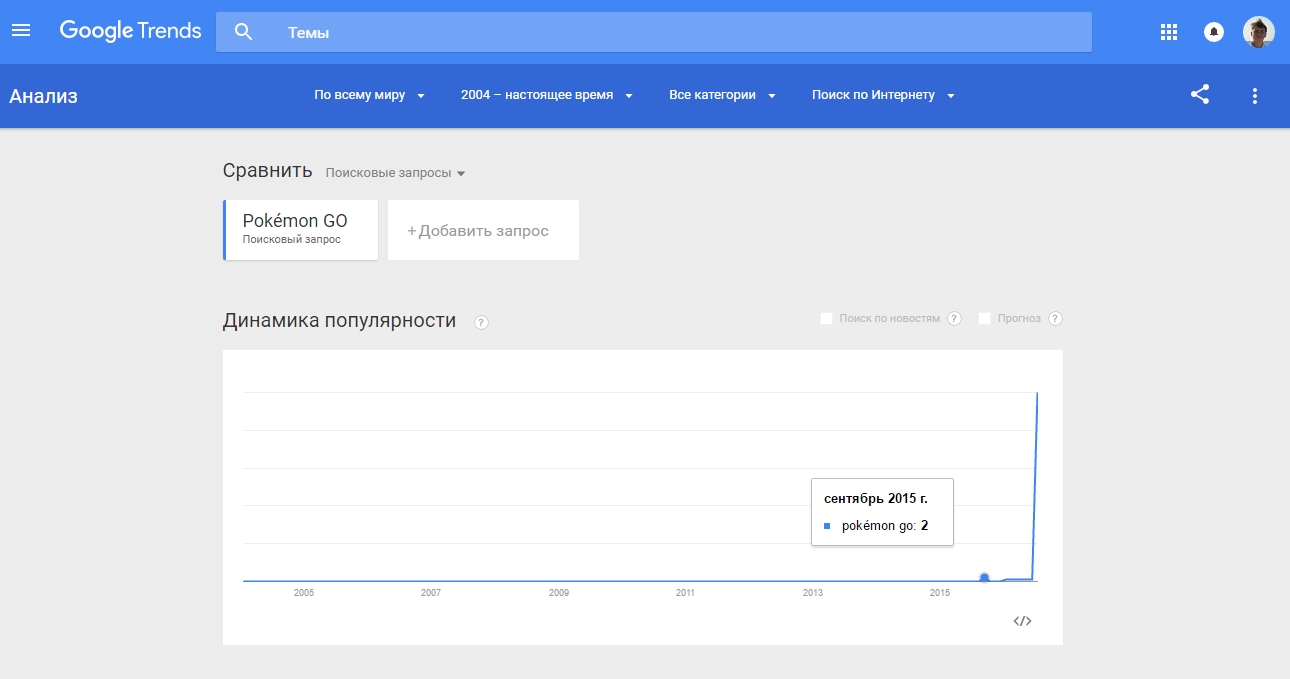The width and height of the screenshot is (1290, 679).
Task: Click the Анализ page heading
Action: click(x=43, y=96)
